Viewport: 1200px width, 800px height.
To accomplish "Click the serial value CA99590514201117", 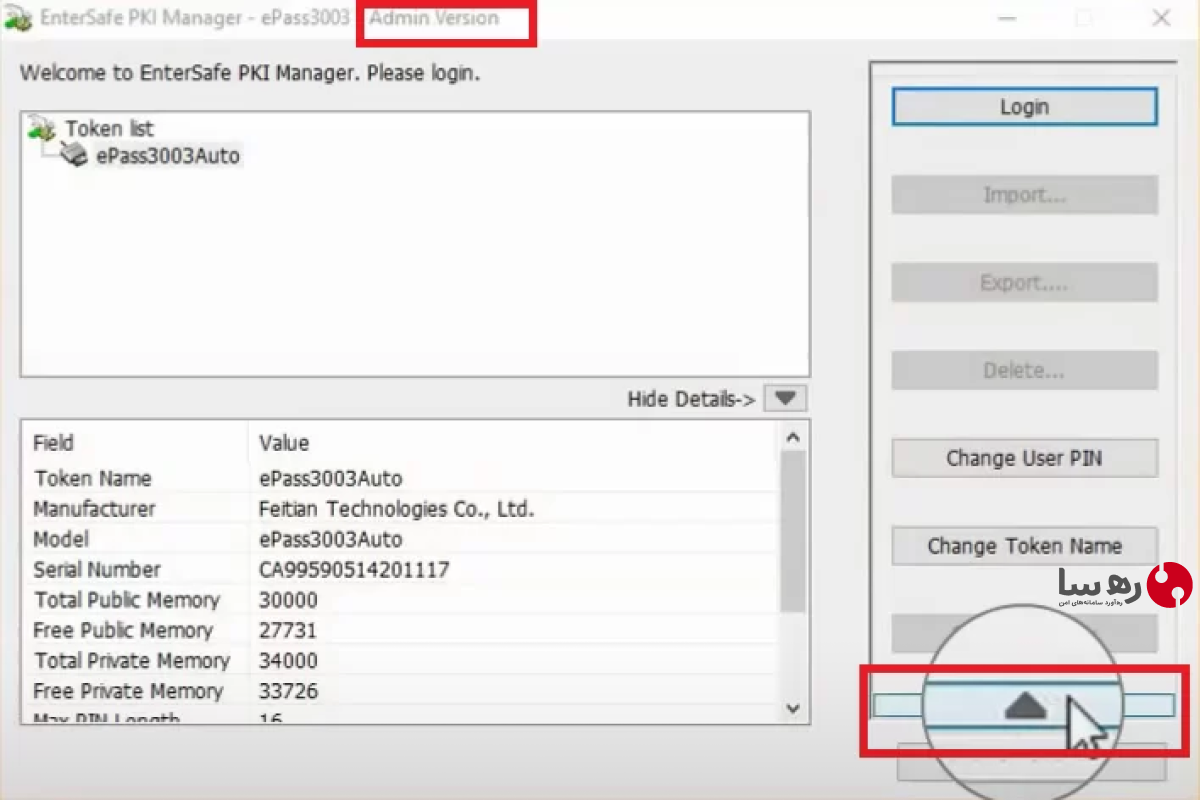I will 354,570.
